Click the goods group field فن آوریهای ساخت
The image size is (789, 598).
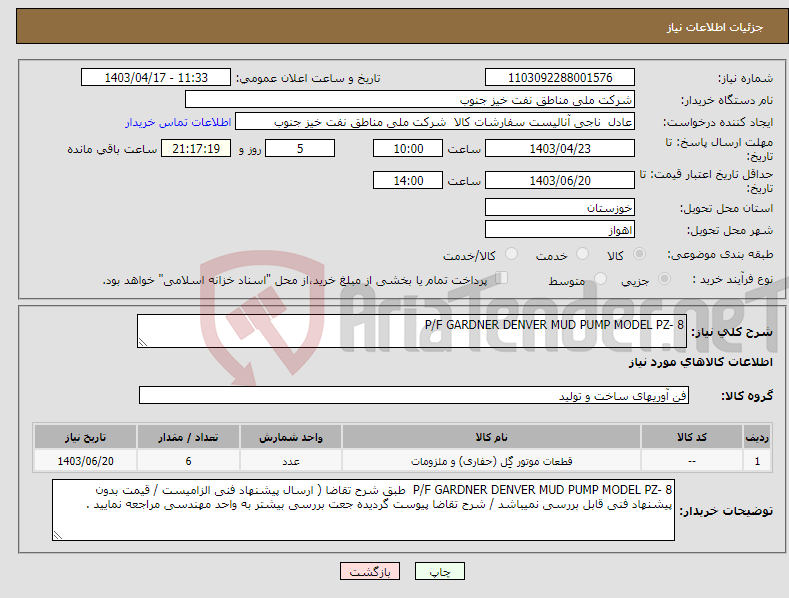pos(414,396)
